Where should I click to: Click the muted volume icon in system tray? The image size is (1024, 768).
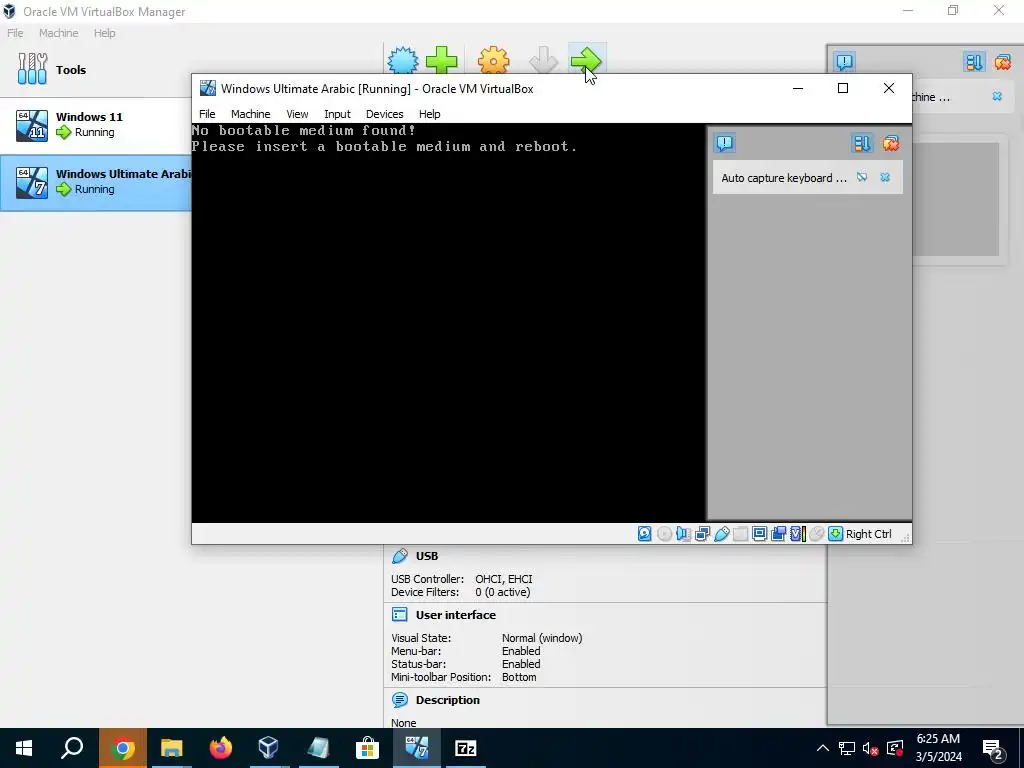pos(870,748)
